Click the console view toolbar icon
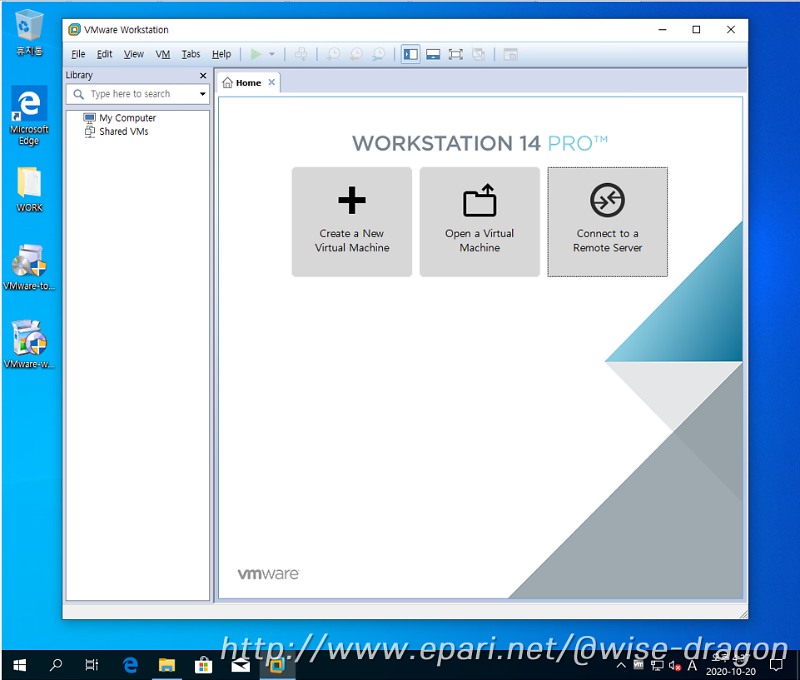Screen dimensions: 800x680 tap(511, 54)
